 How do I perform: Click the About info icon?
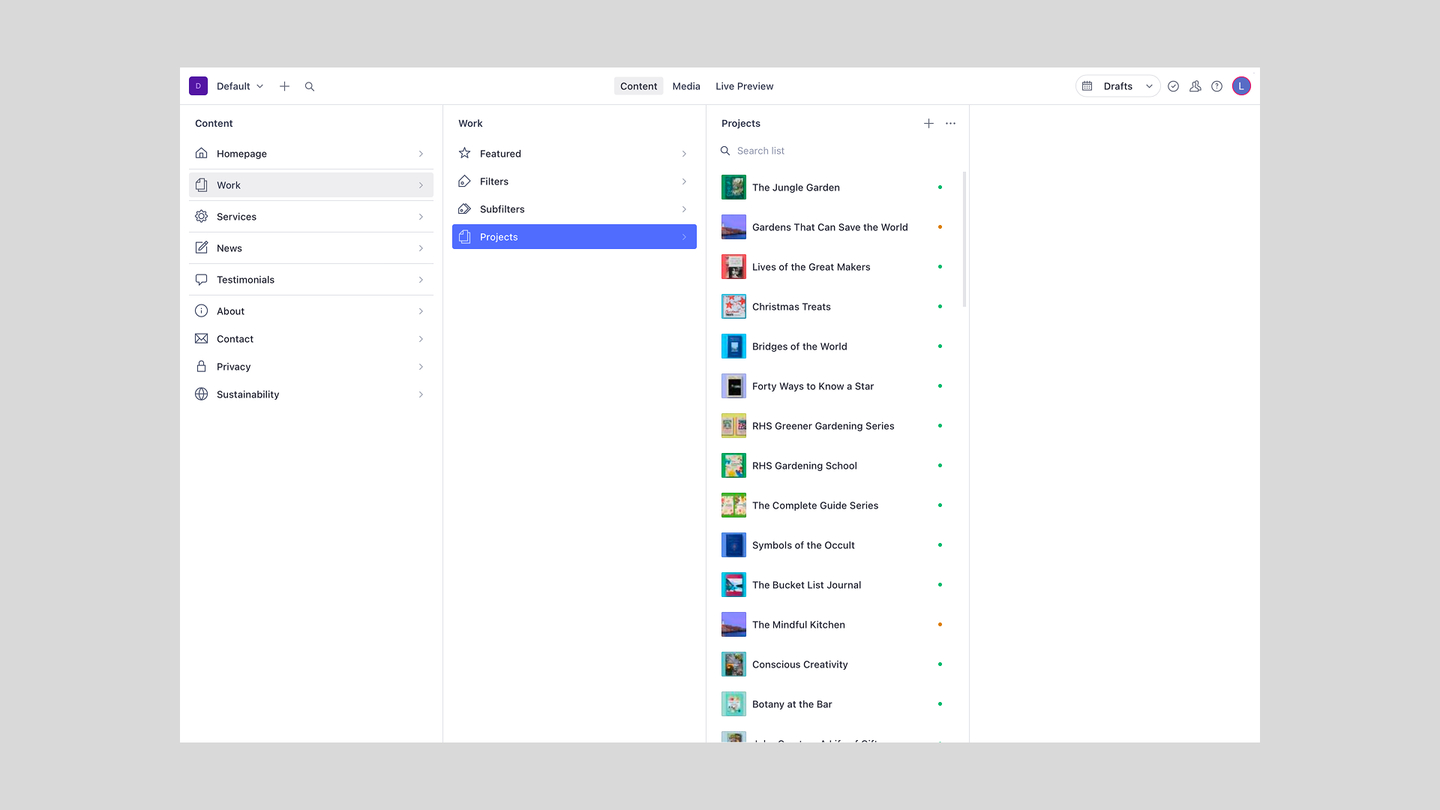pos(201,311)
